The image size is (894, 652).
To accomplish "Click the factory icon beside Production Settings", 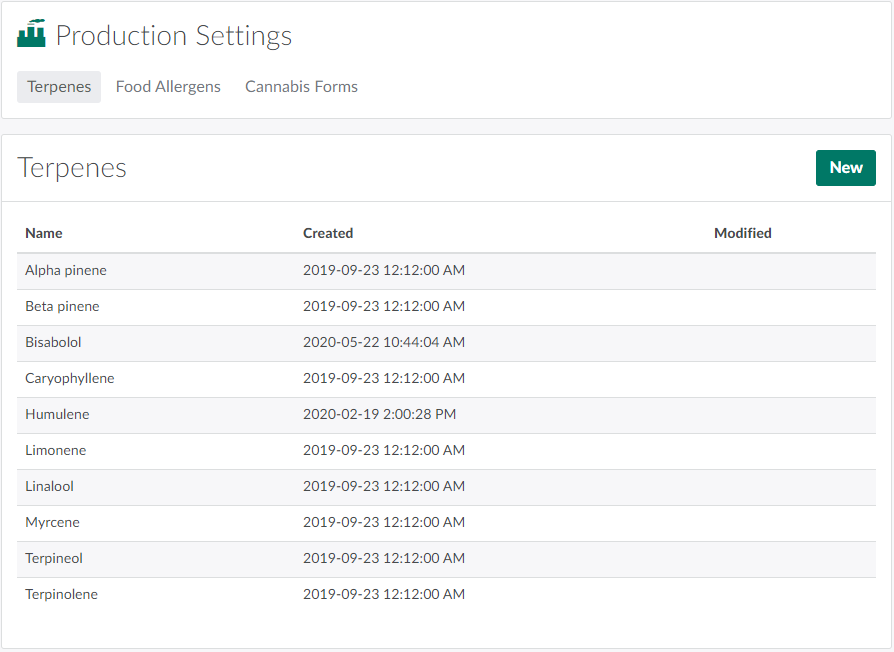I will pos(31,34).
